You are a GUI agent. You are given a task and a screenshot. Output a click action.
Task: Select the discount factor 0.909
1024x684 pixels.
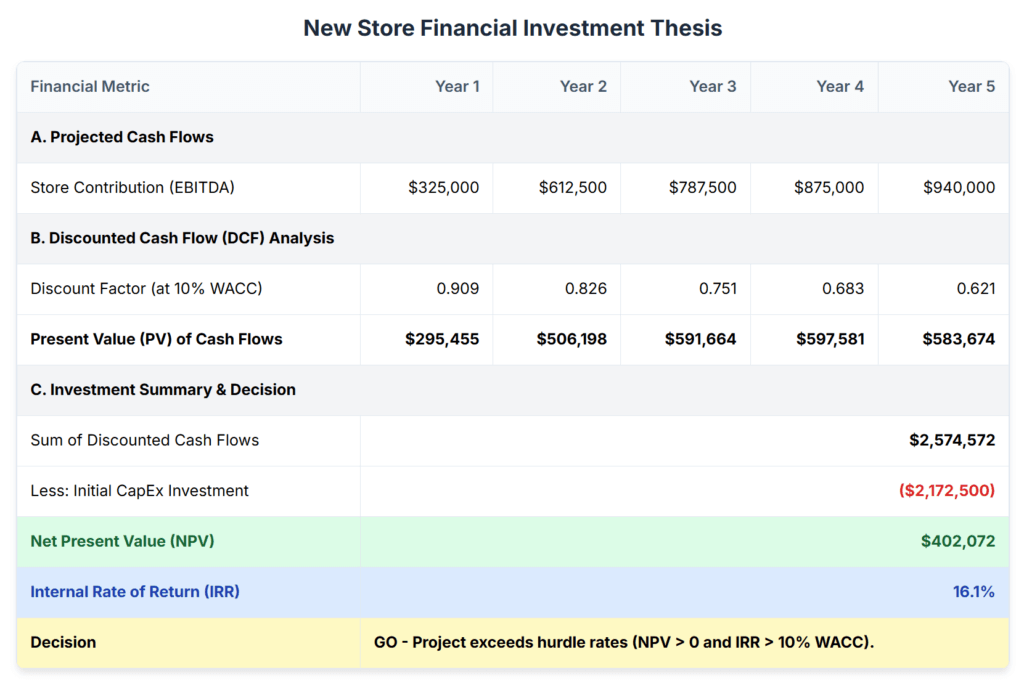pos(458,288)
